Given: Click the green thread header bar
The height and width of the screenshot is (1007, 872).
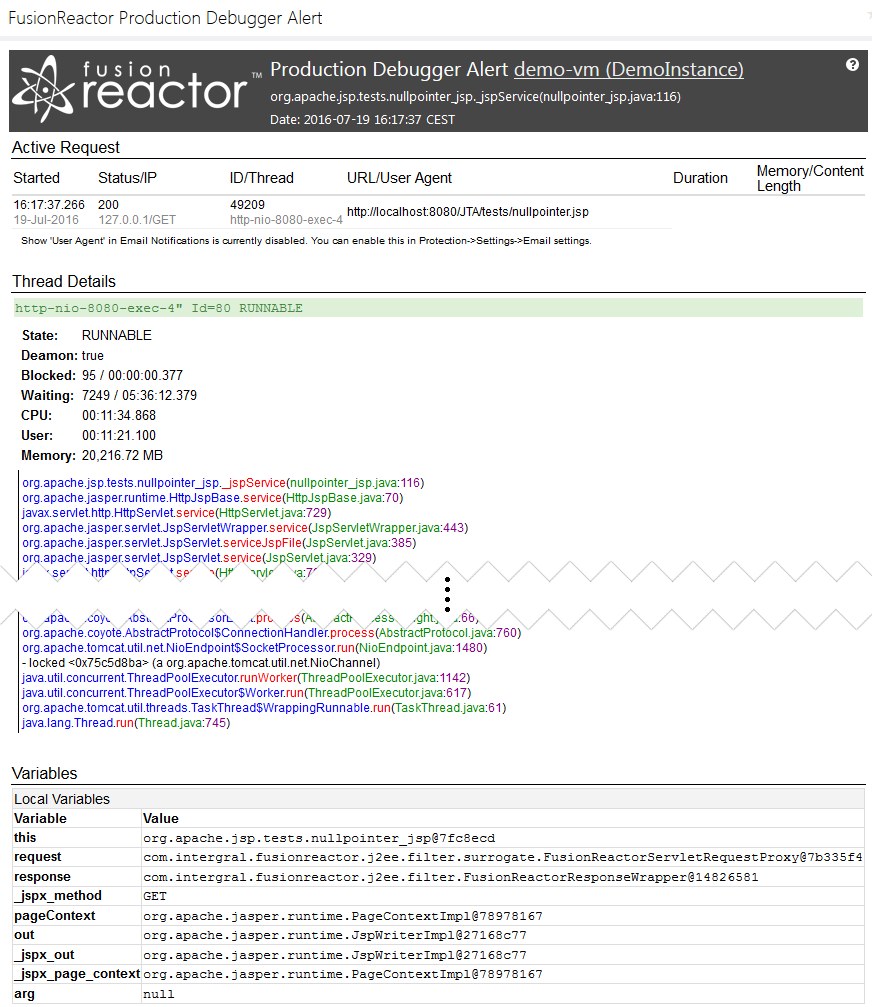Looking at the screenshot, I should tap(438, 308).
